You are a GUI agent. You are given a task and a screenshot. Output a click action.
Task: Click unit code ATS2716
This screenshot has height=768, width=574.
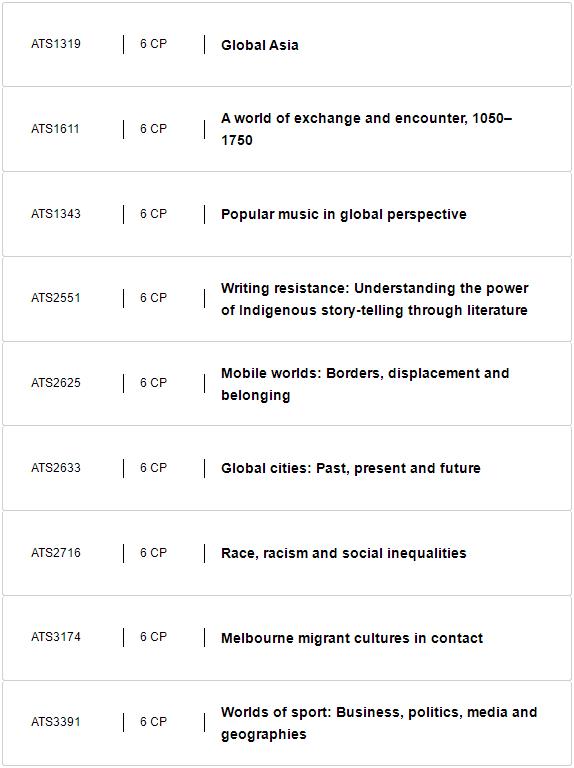[56, 552]
